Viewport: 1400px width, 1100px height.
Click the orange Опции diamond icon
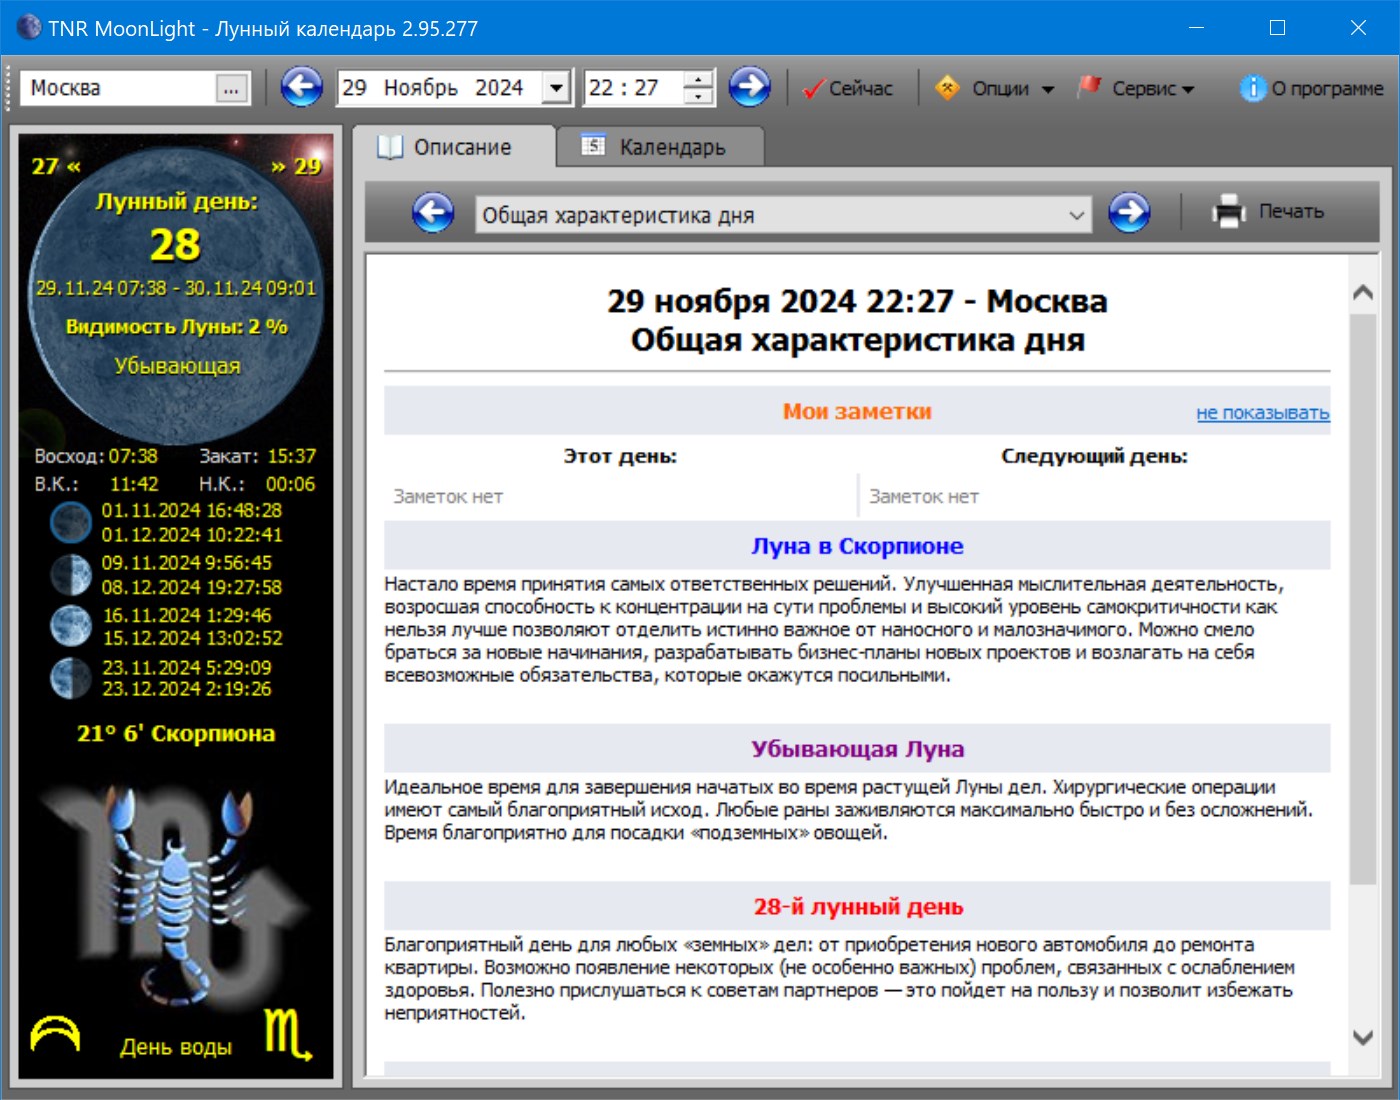click(947, 88)
